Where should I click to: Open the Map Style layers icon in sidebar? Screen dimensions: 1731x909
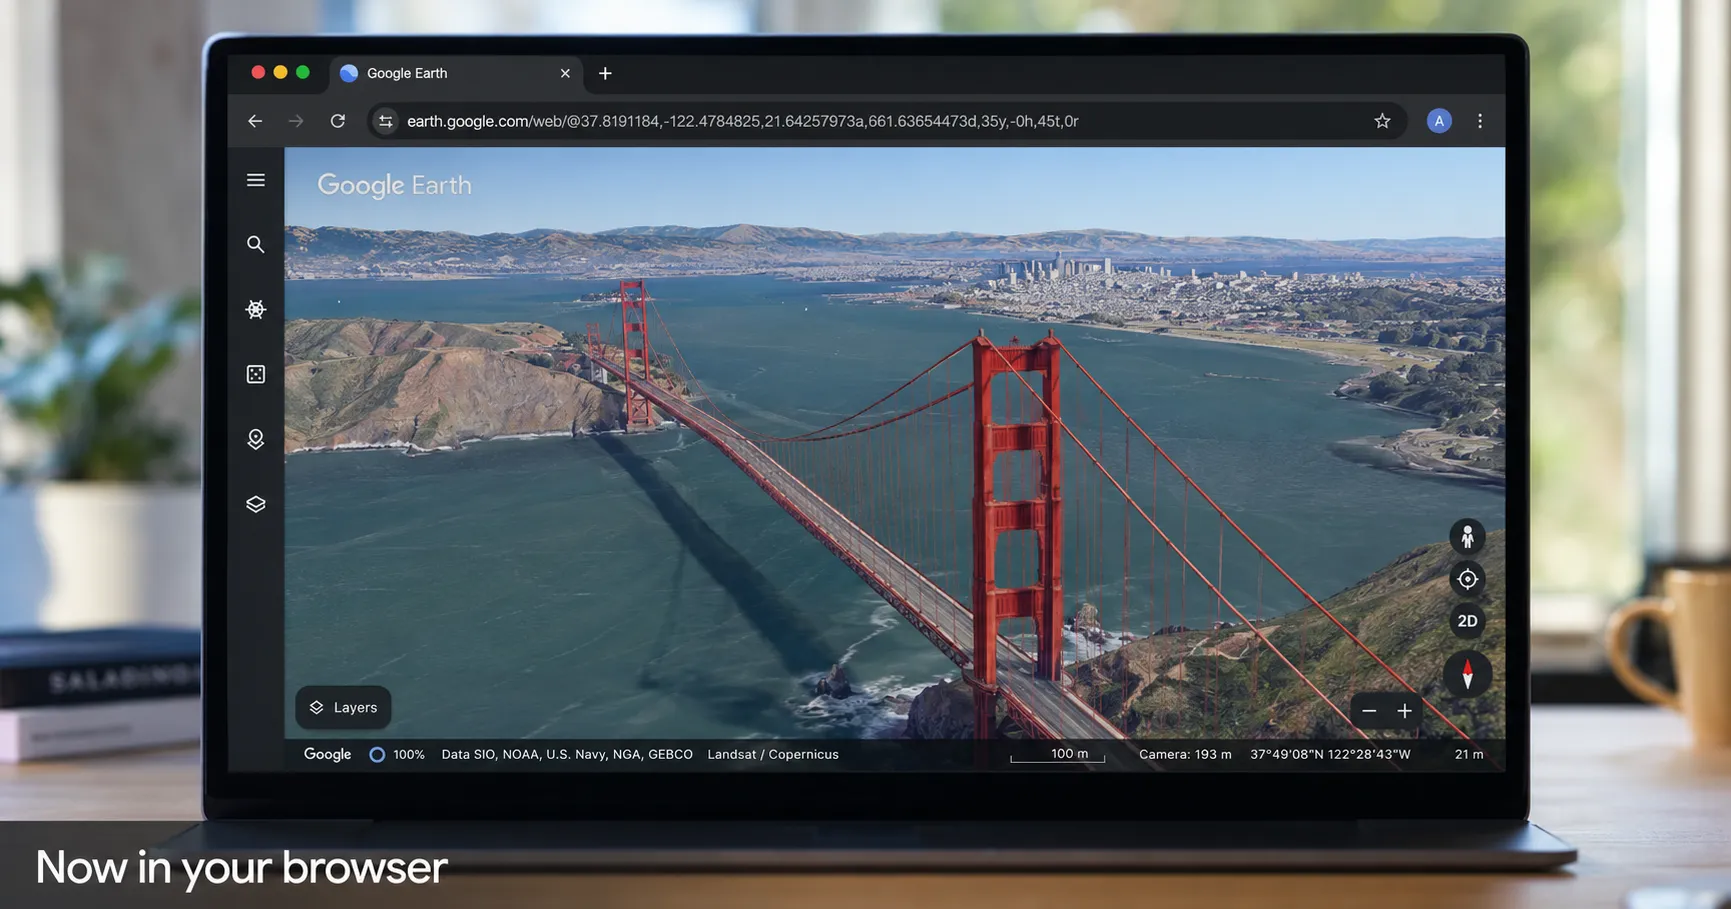tap(256, 504)
